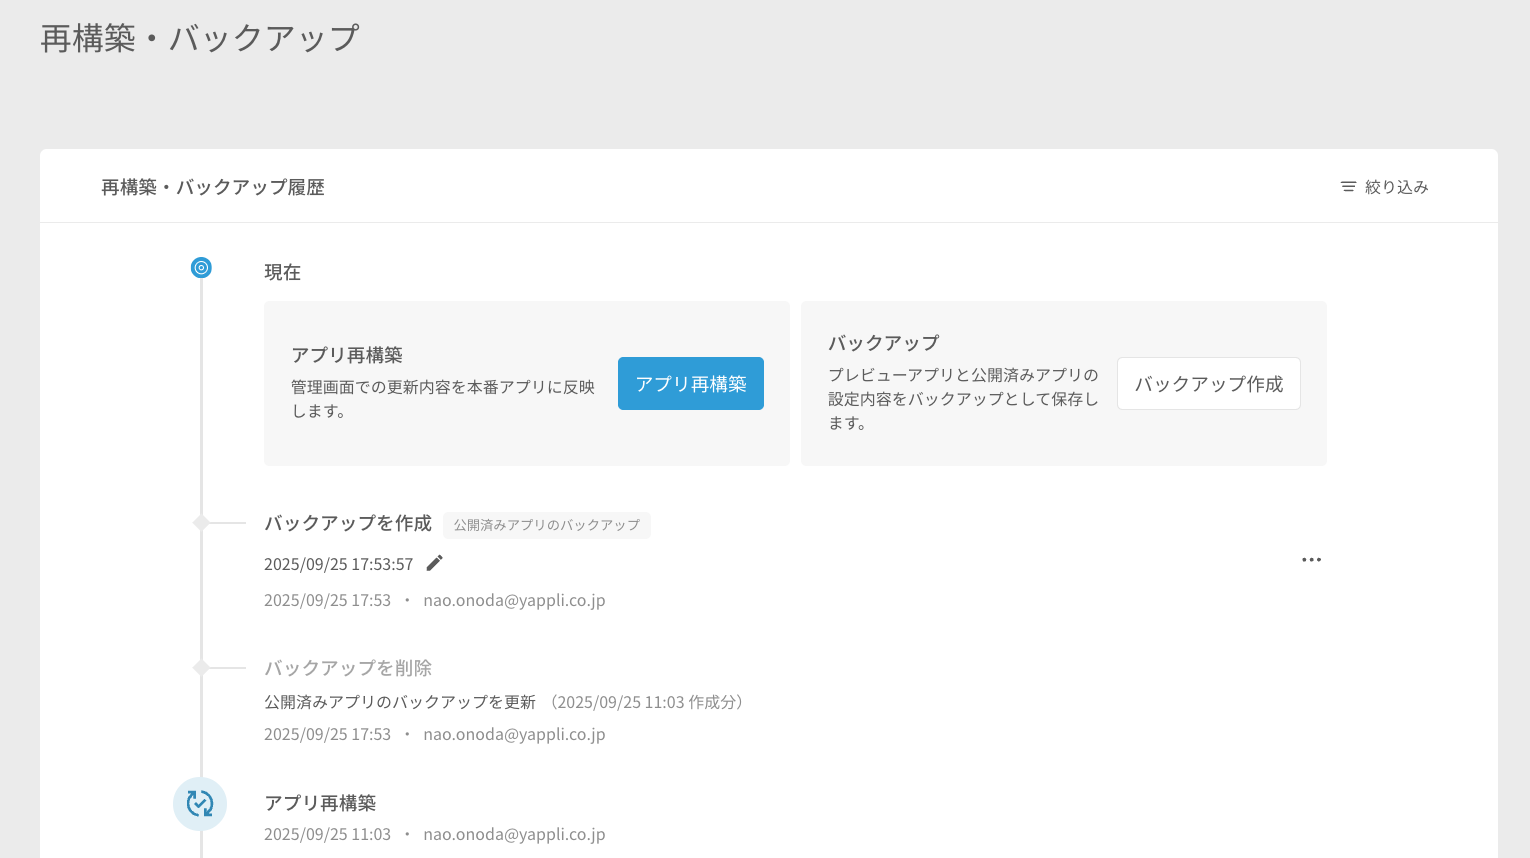Image resolution: width=1530 pixels, height=858 pixels.
Task: Click the 再構築・バックアップ履歴 section heading
Action: (x=213, y=187)
